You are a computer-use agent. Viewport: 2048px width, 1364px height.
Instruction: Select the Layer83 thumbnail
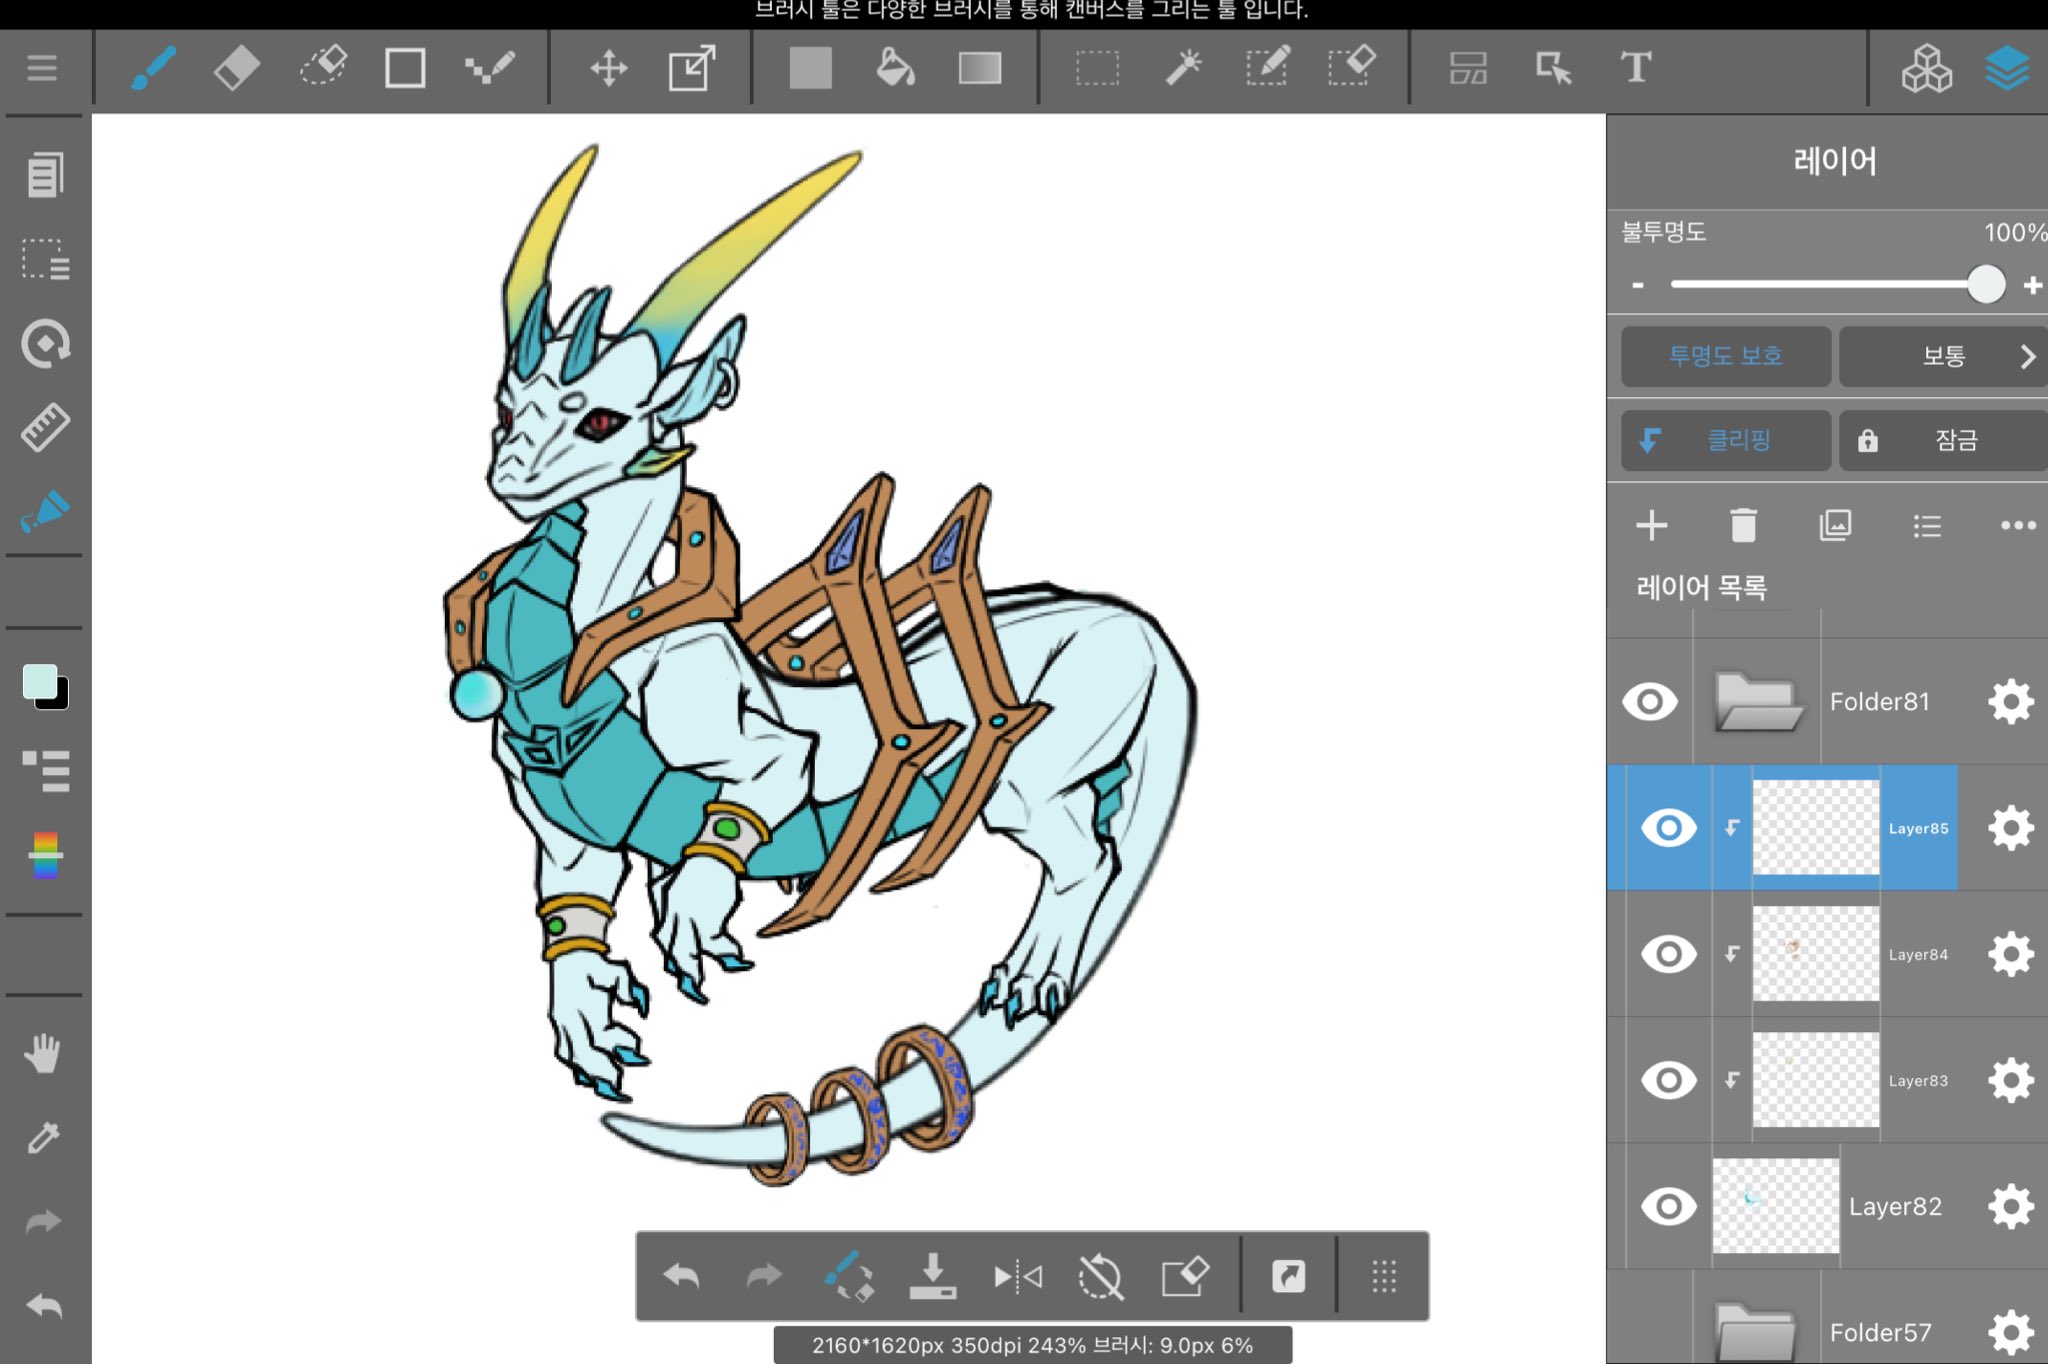(x=1815, y=1080)
